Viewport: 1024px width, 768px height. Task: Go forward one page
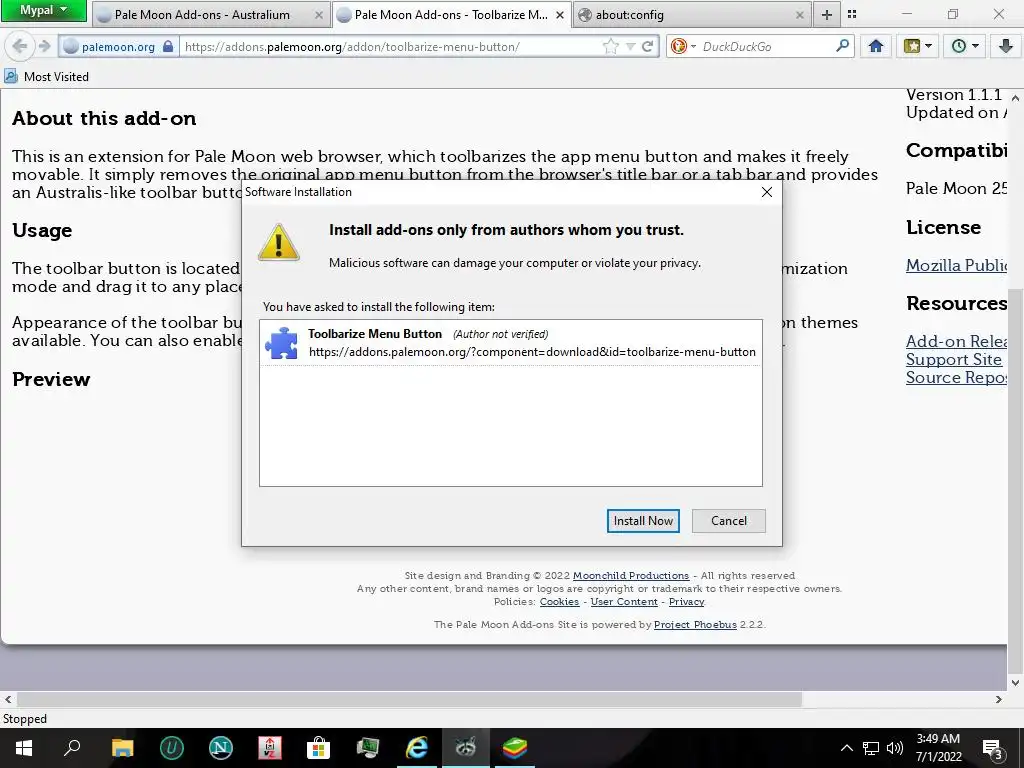44,46
